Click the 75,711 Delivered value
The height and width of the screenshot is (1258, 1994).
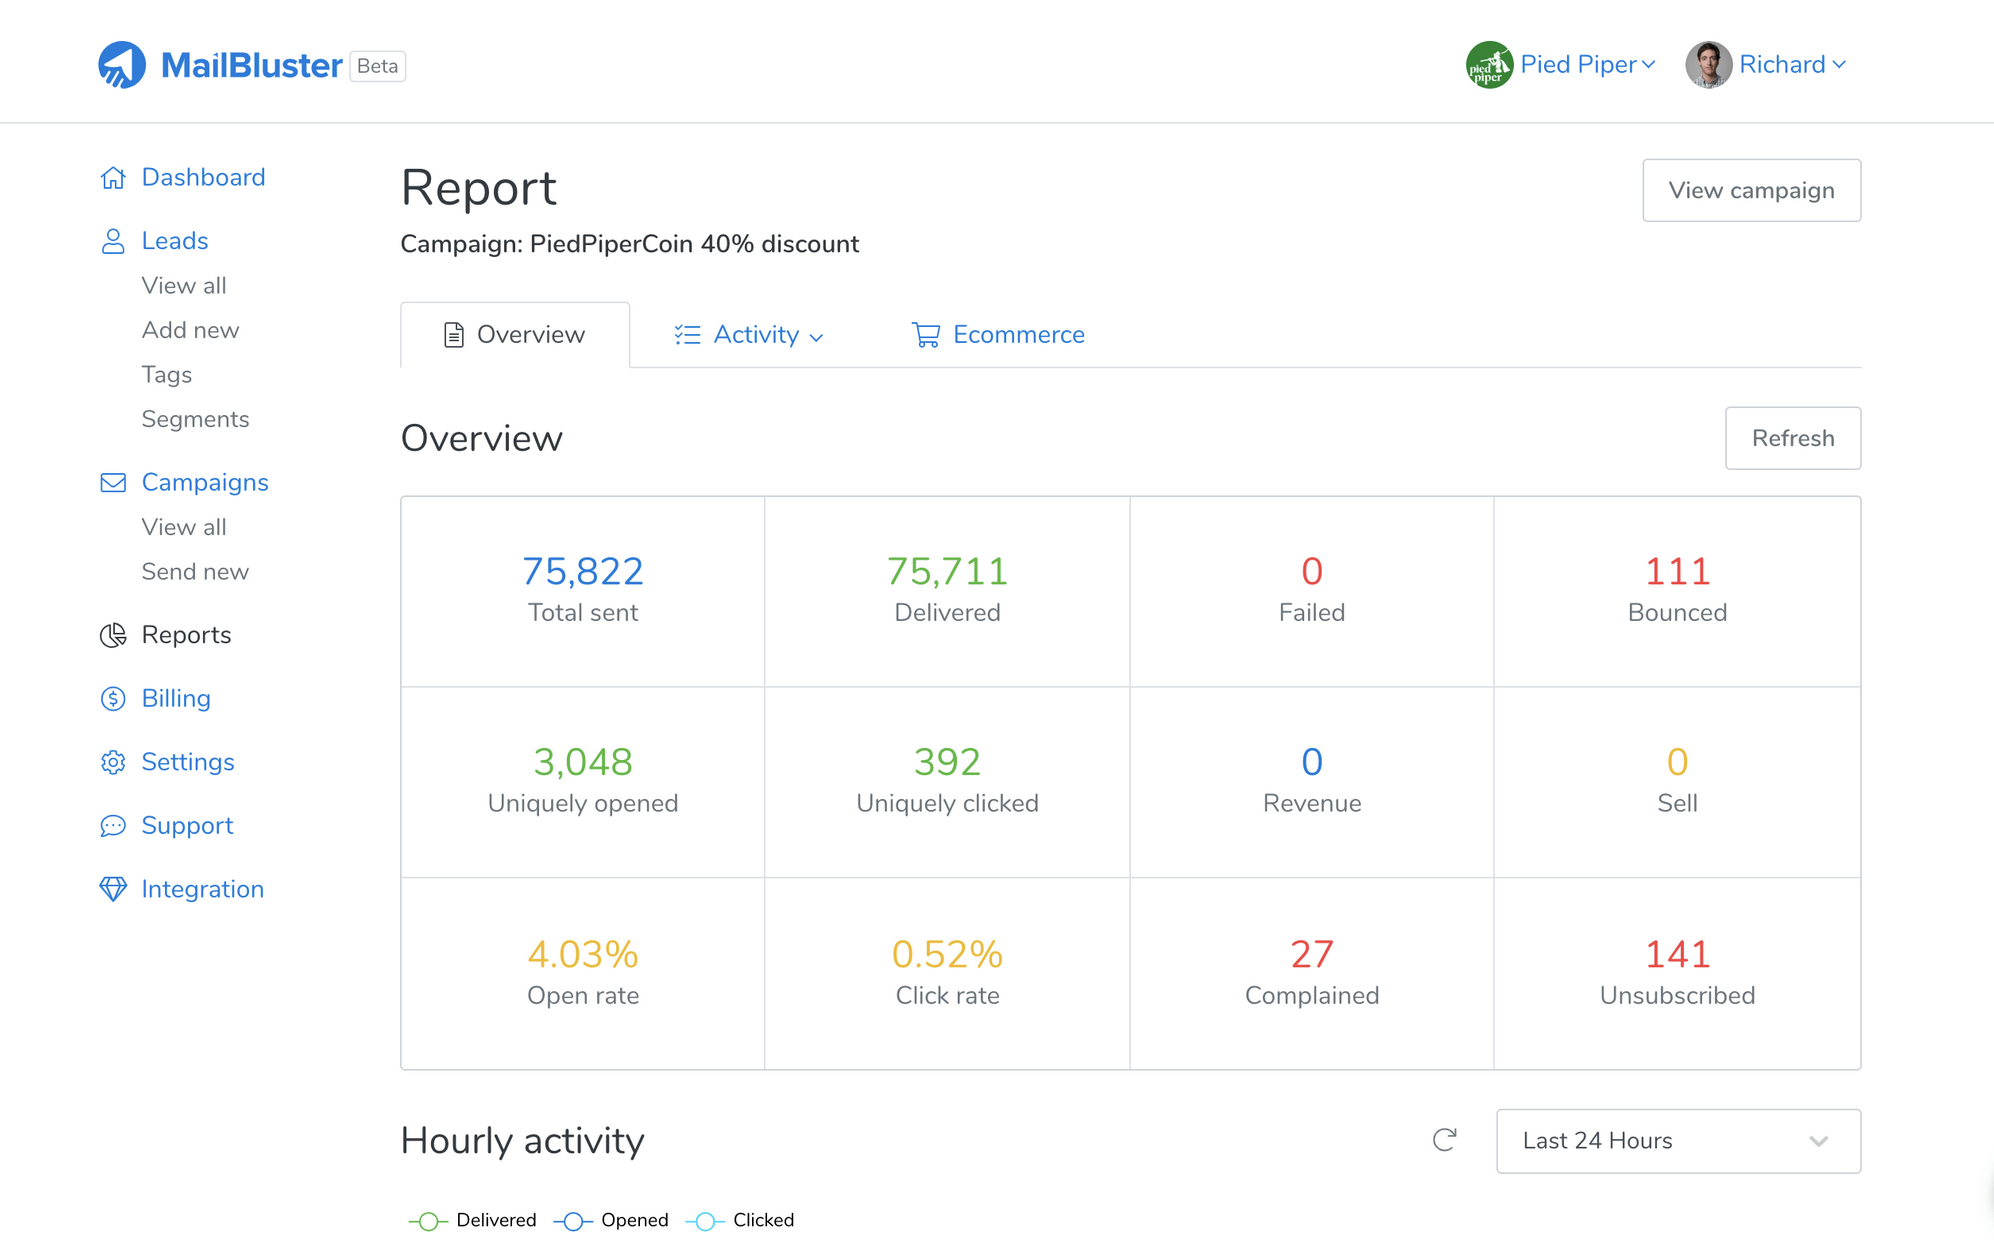click(x=947, y=571)
